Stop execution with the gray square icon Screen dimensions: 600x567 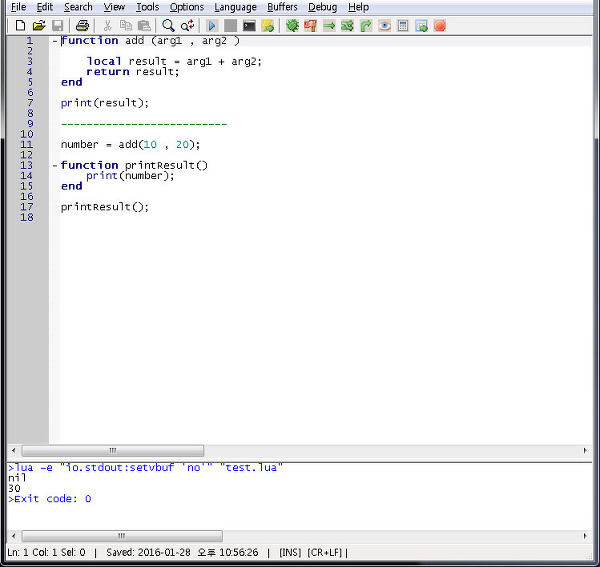[x=230, y=26]
